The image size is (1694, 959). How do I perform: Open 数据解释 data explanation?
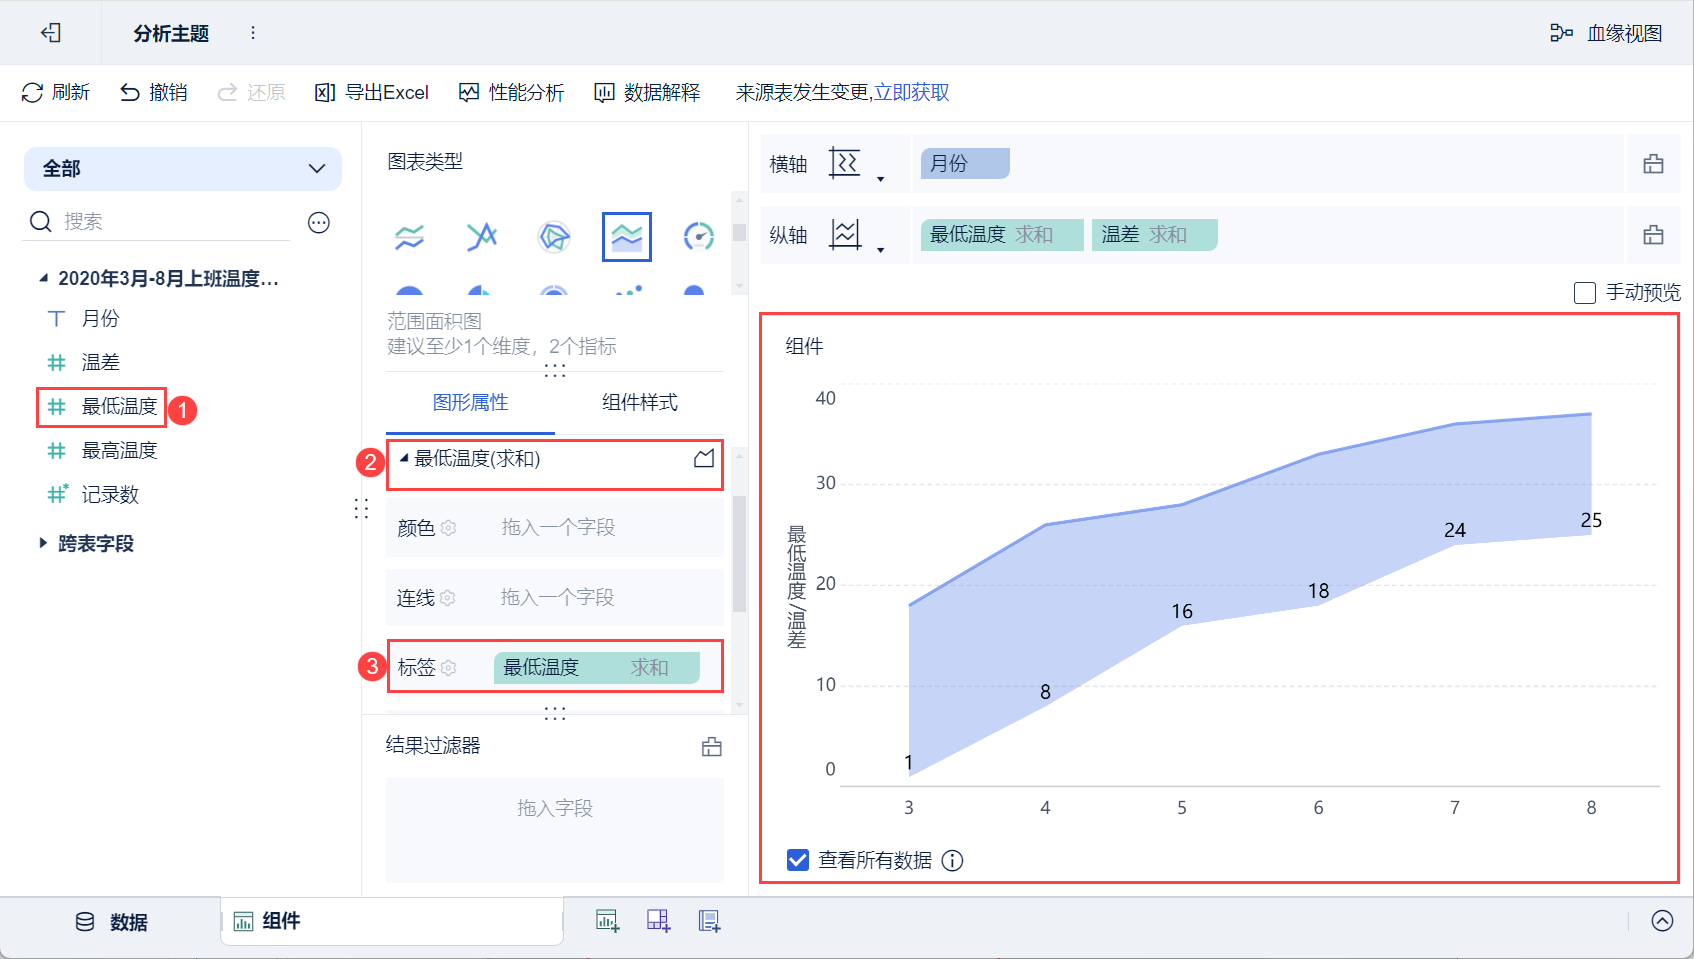point(647,93)
